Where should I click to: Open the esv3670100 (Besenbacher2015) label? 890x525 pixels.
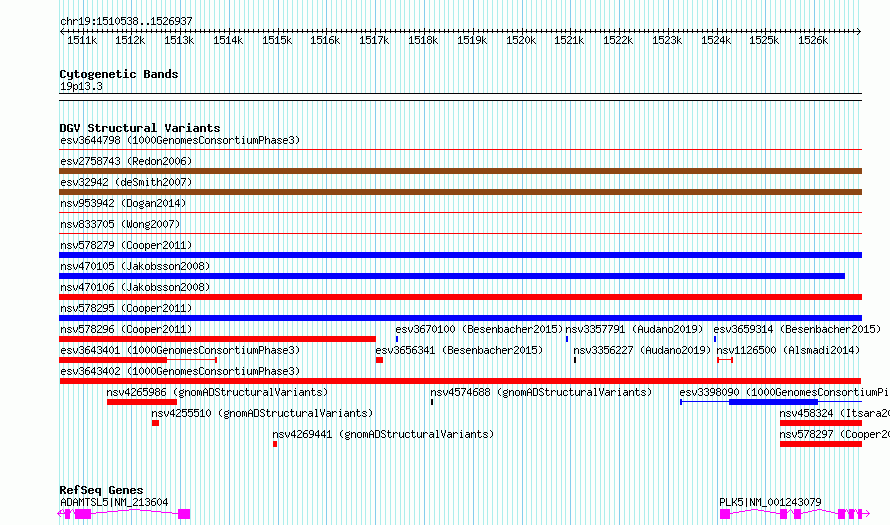click(x=479, y=329)
